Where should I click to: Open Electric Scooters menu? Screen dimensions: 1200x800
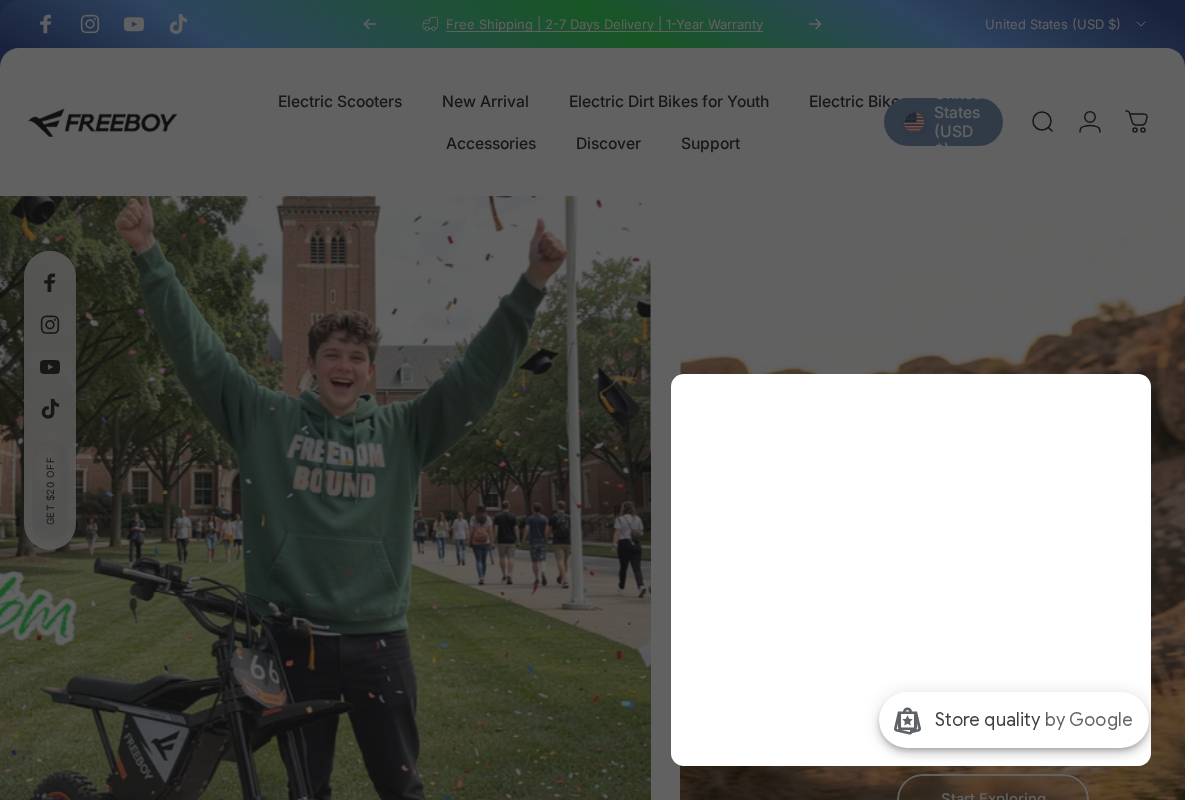340,101
